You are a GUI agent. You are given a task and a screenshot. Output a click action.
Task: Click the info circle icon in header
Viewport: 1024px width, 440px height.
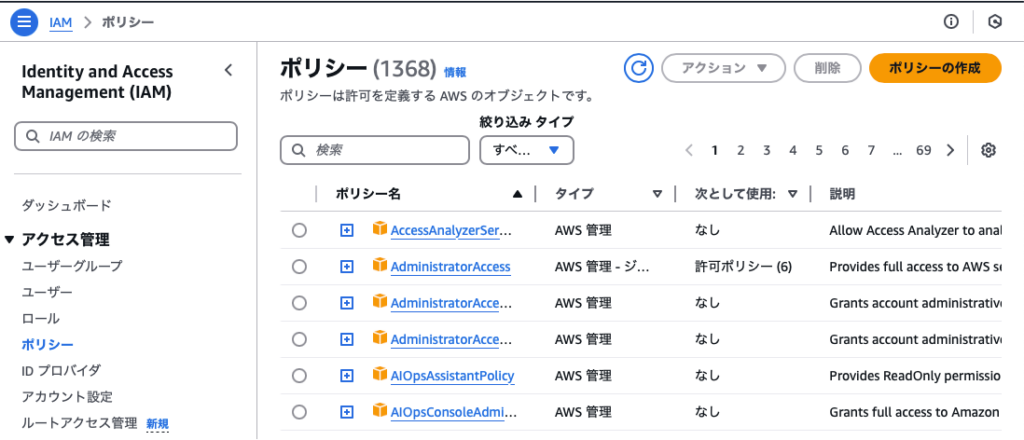[x=951, y=22]
